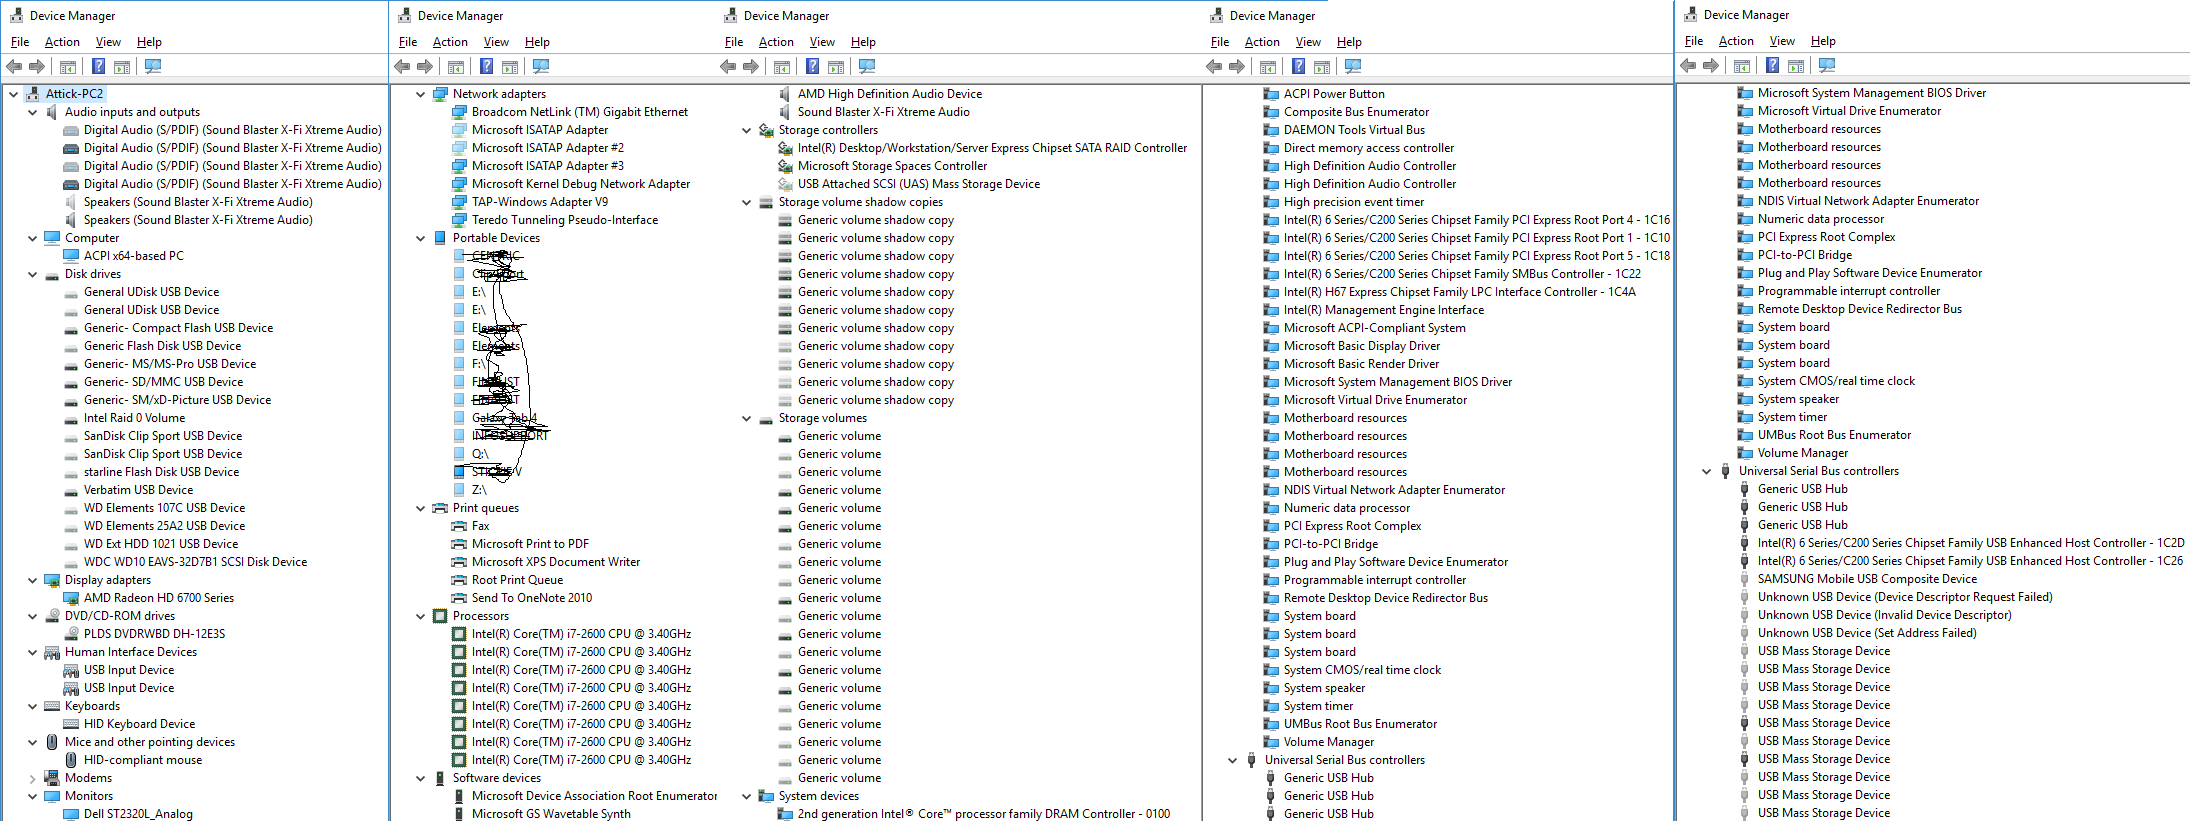Select the Microsoft ISATAP Adapter #3 entry
The width and height of the screenshot is (2192, 821).
tap(547, 166)
